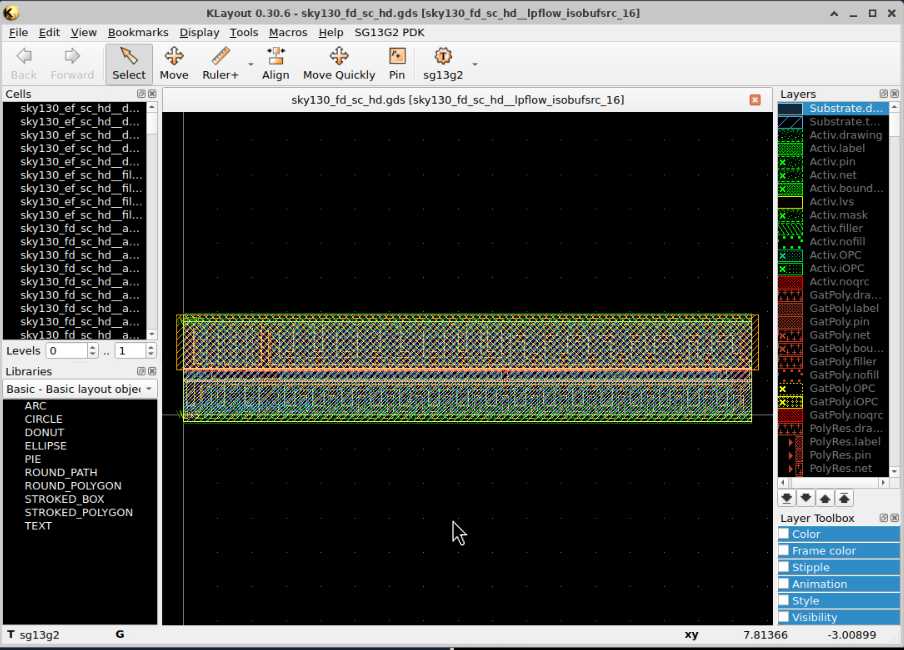Open the Macros menu
This screenshot has height=650, width=904.
coord(288,32)
